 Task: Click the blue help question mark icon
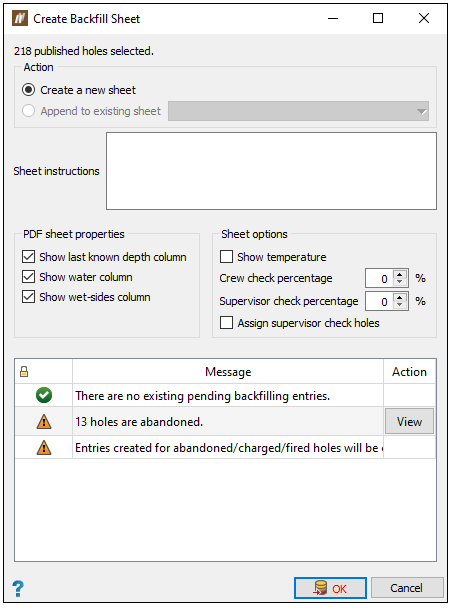(x=18, y=588)
